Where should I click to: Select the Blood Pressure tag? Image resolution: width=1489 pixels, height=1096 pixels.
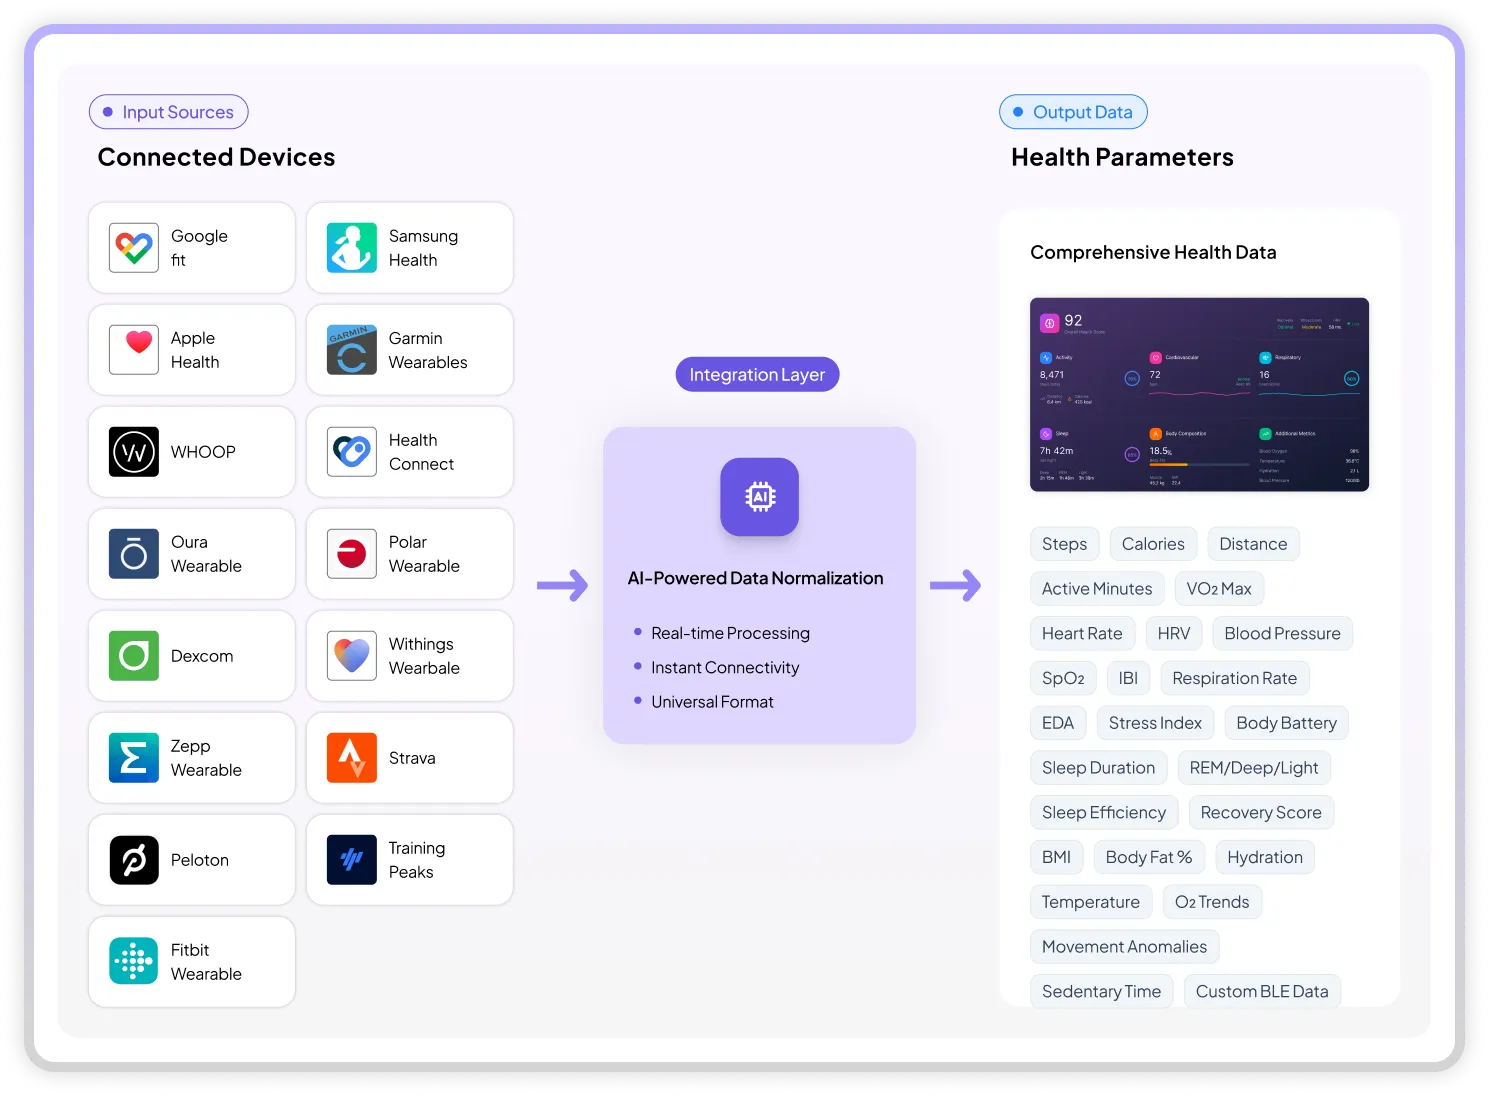pos(1282,634)
